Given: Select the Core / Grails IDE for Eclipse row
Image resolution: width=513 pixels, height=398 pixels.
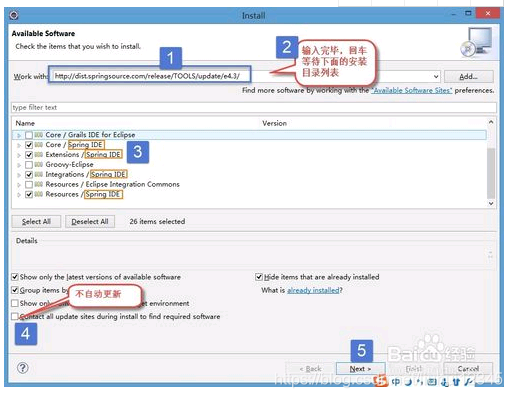Looking at the screenshot, I should tap(250, 135).
